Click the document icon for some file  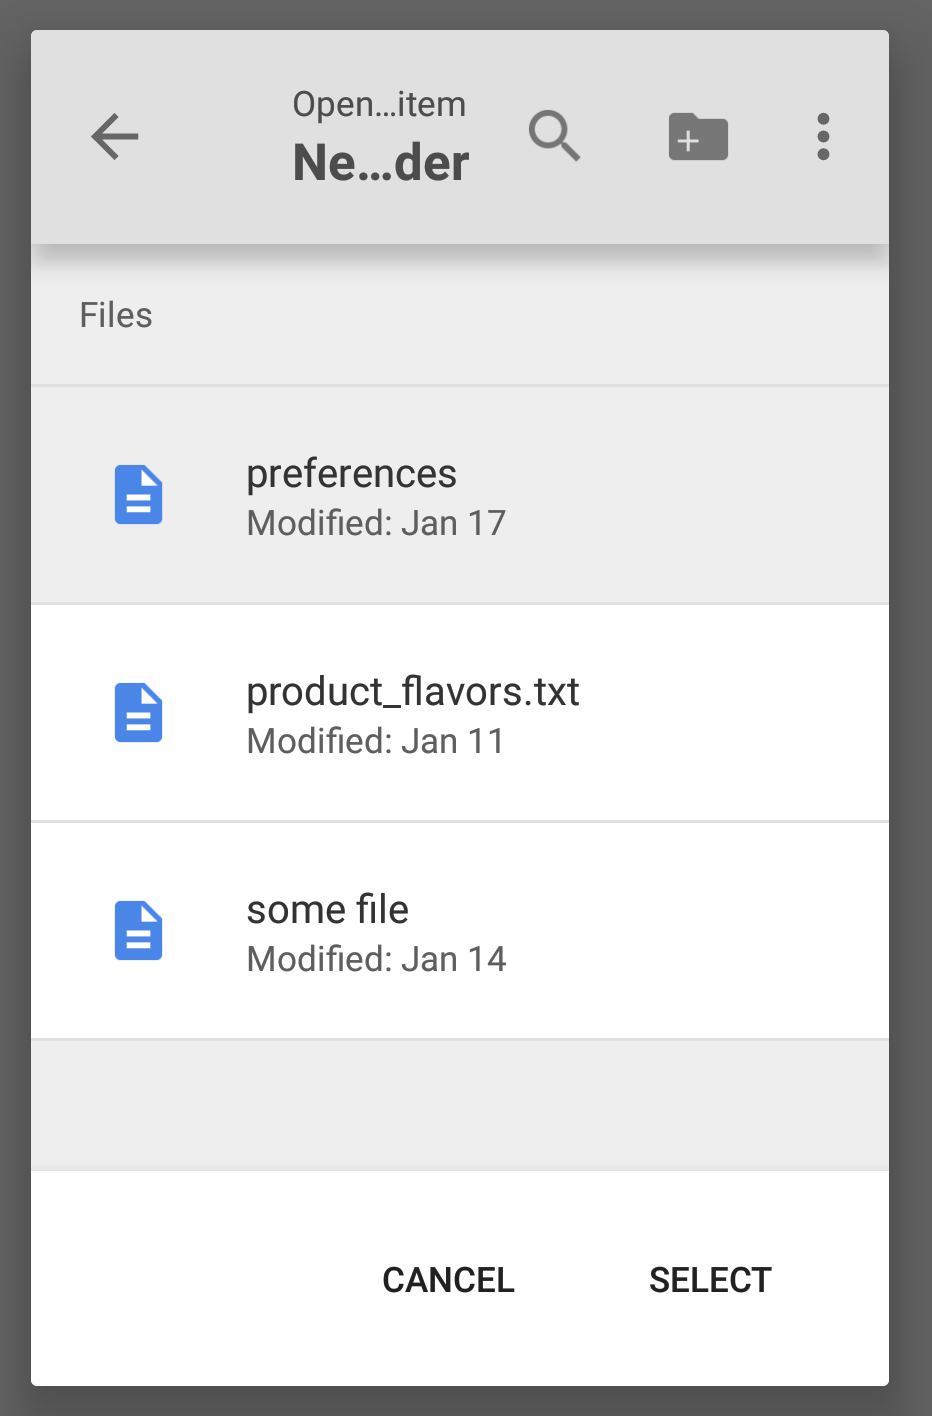tap(139, 931)
